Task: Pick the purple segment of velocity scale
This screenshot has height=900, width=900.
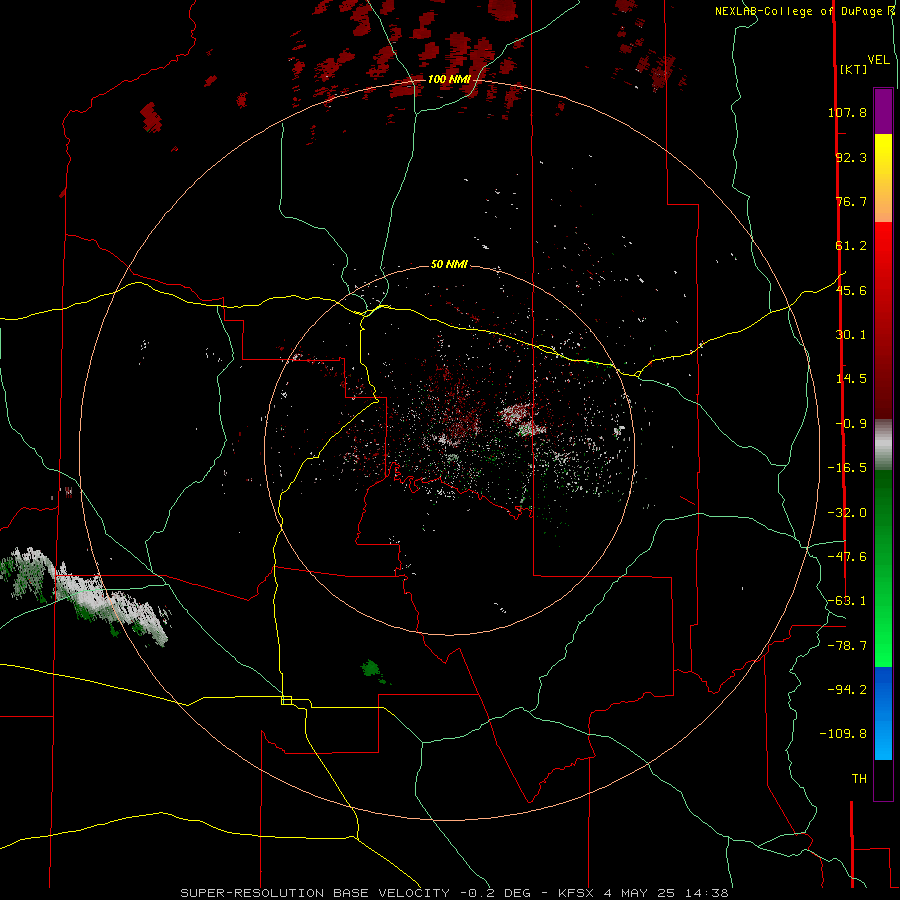Action: coord(883,111)
